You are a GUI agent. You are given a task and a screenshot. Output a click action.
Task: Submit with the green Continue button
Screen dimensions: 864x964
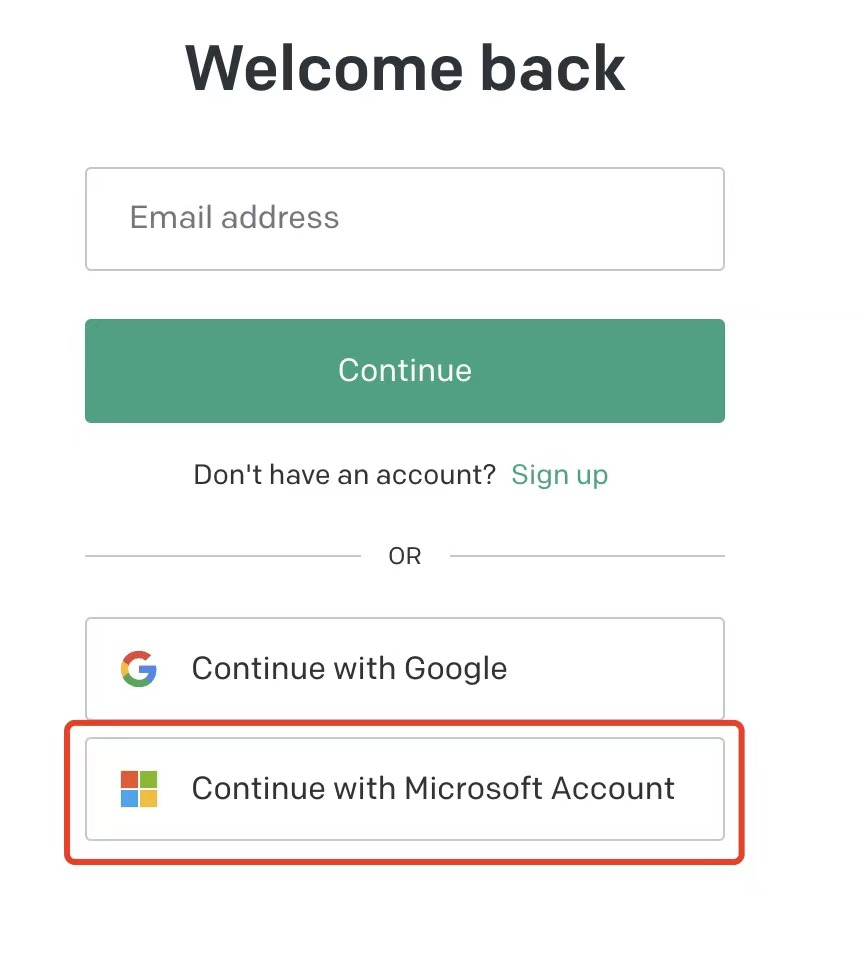click(405, 371)
